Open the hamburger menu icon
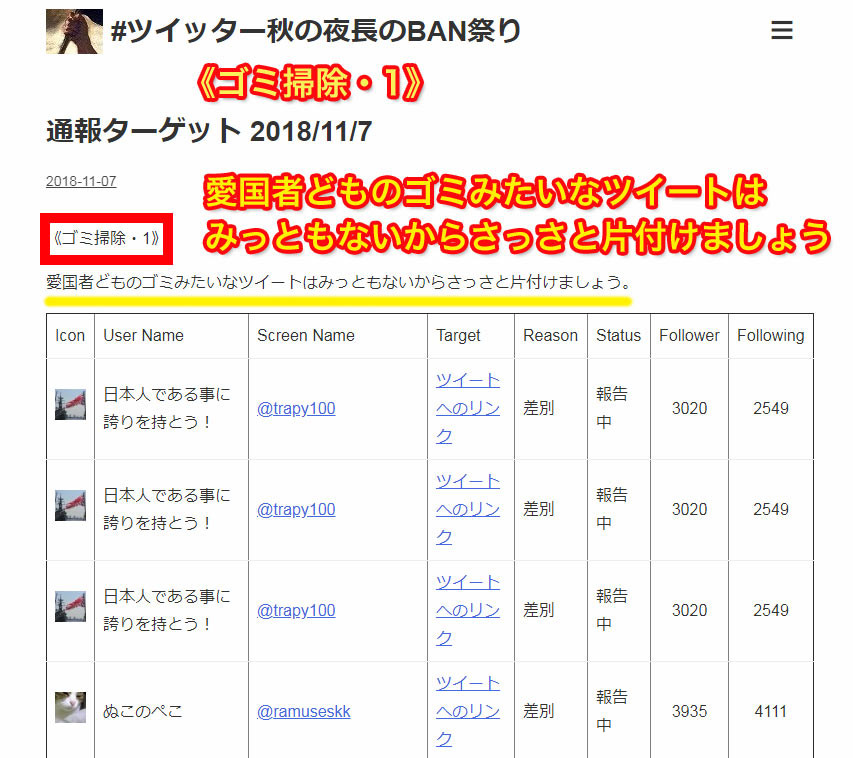 coord(781,30)
